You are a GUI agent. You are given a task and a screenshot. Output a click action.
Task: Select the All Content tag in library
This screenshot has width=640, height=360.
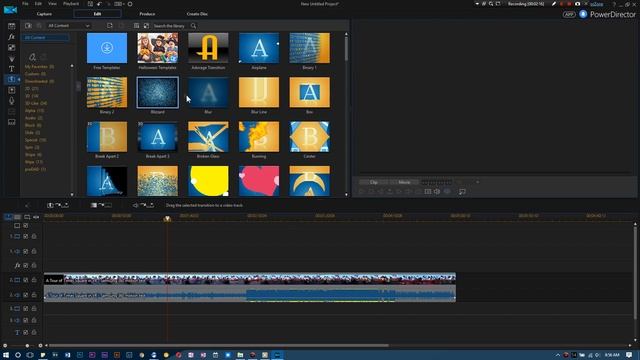[45, 38]
